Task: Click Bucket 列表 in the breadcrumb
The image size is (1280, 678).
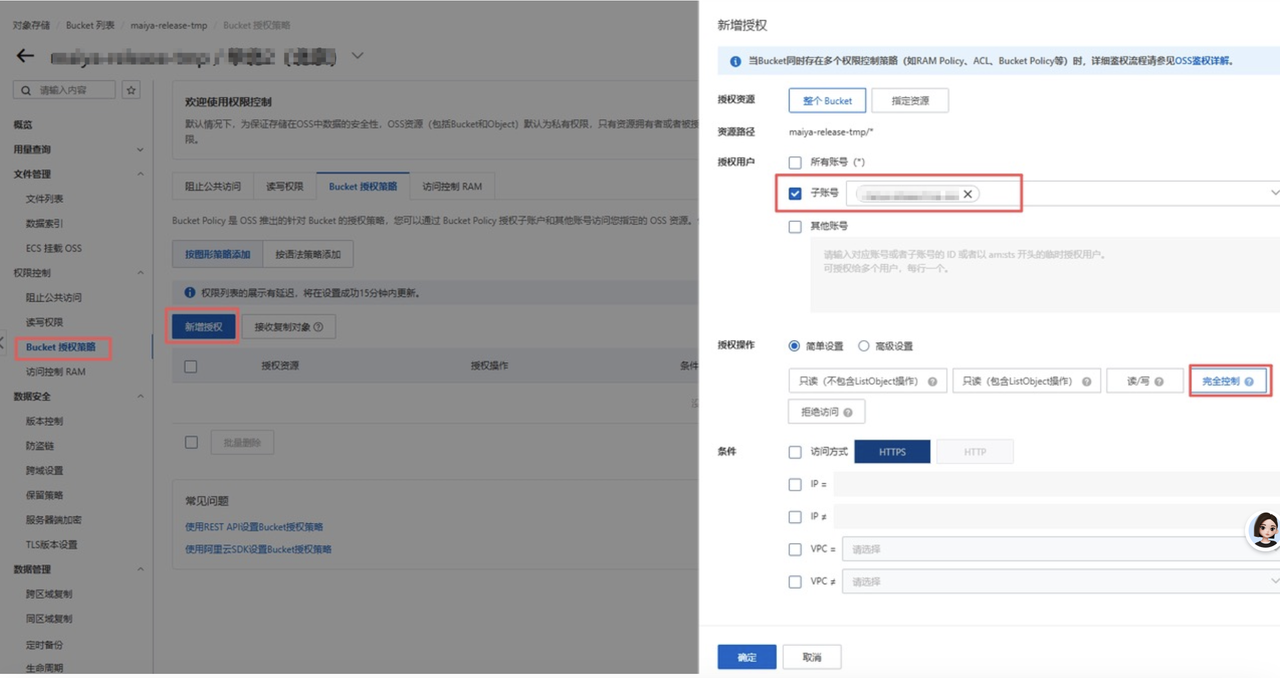Action: 91,25
